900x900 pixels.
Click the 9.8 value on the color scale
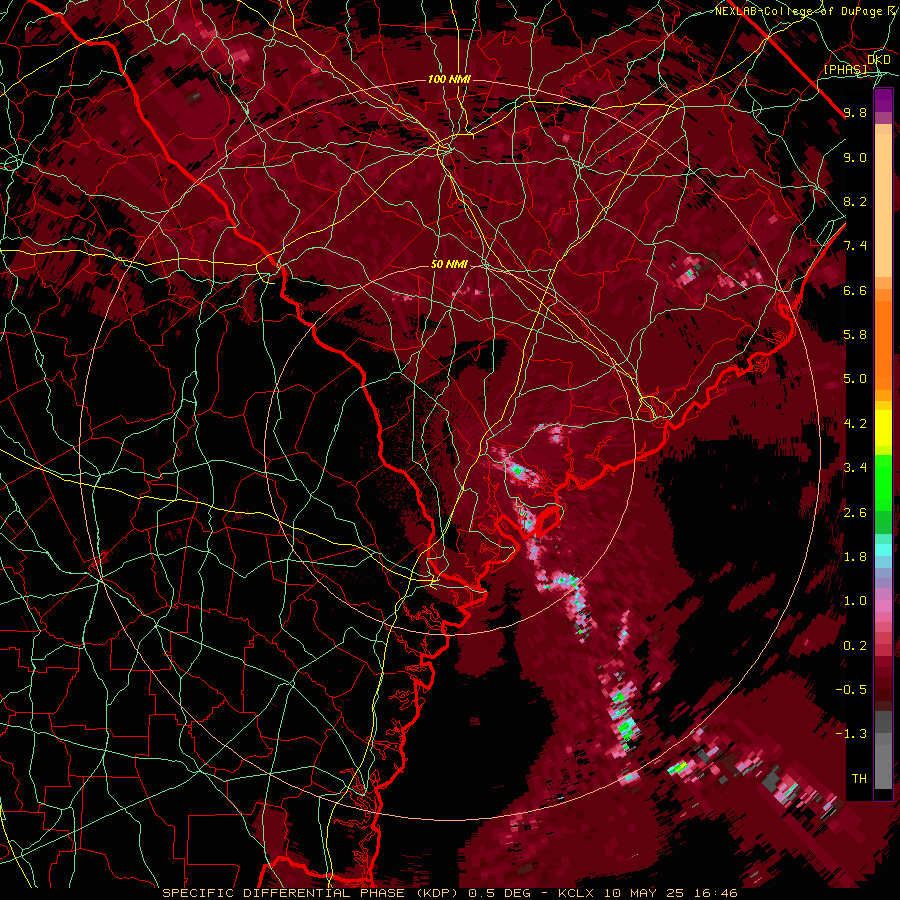(855, 112)
